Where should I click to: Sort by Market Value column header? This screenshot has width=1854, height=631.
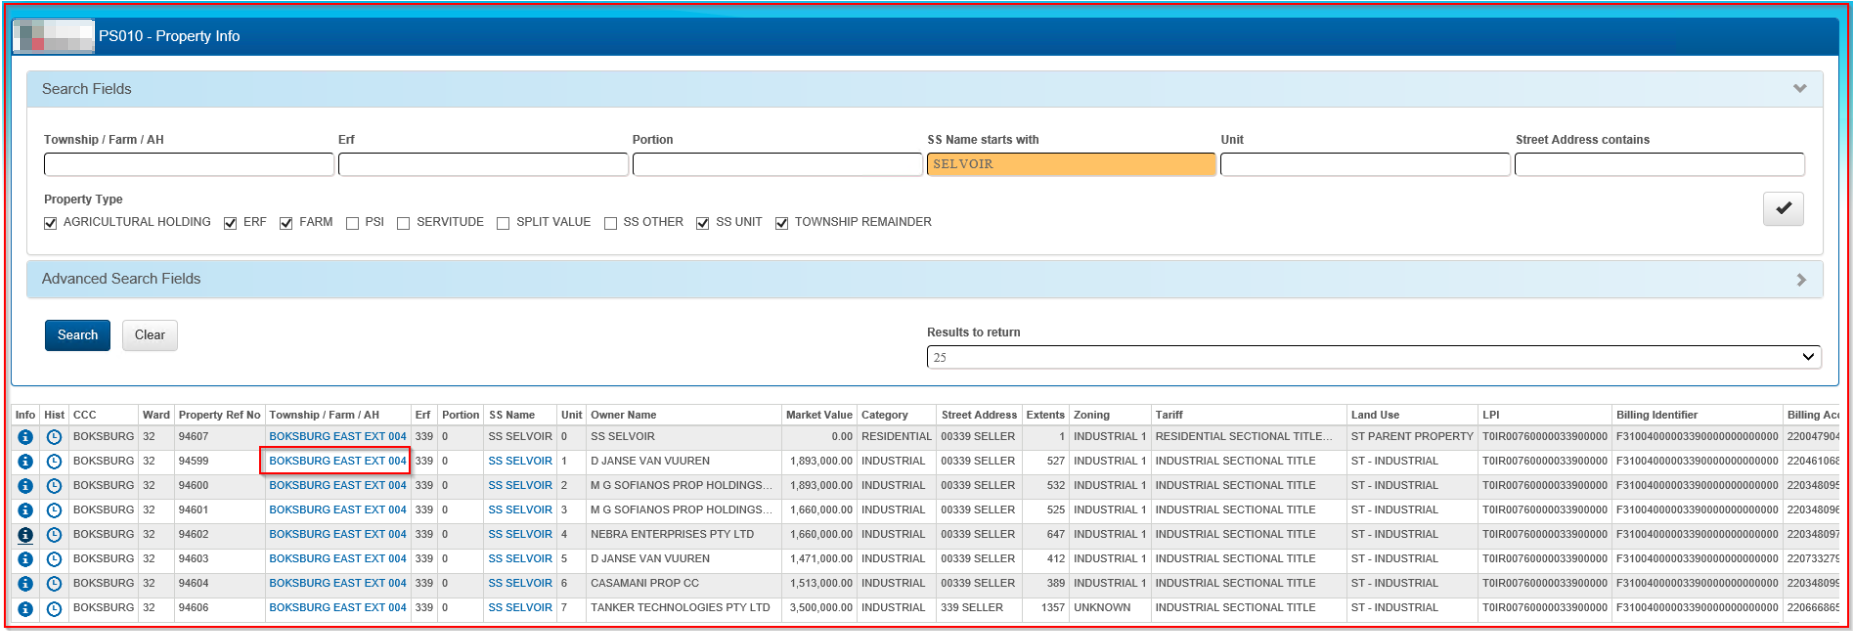[x=818, y=415]
